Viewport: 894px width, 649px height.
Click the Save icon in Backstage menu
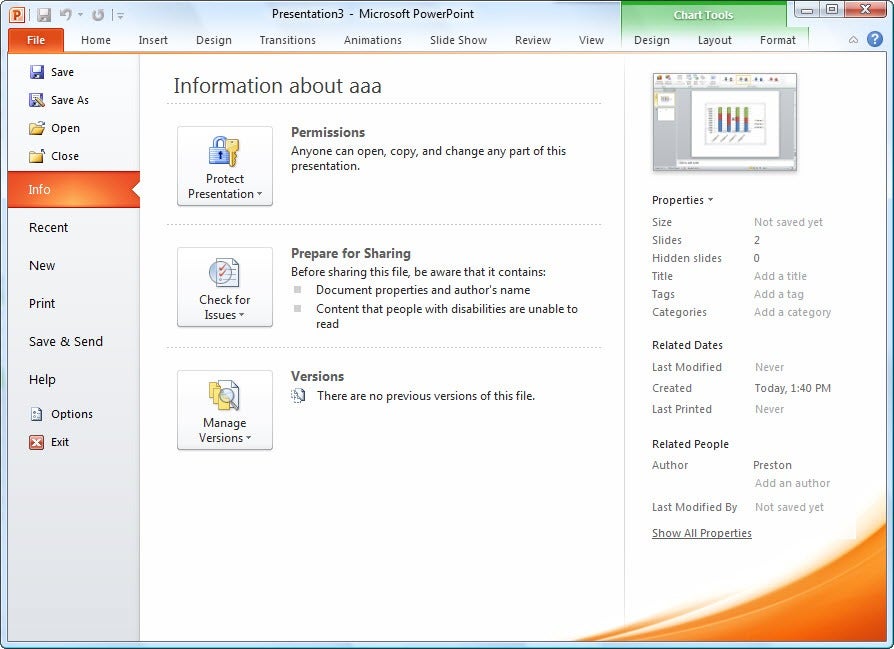36,72
